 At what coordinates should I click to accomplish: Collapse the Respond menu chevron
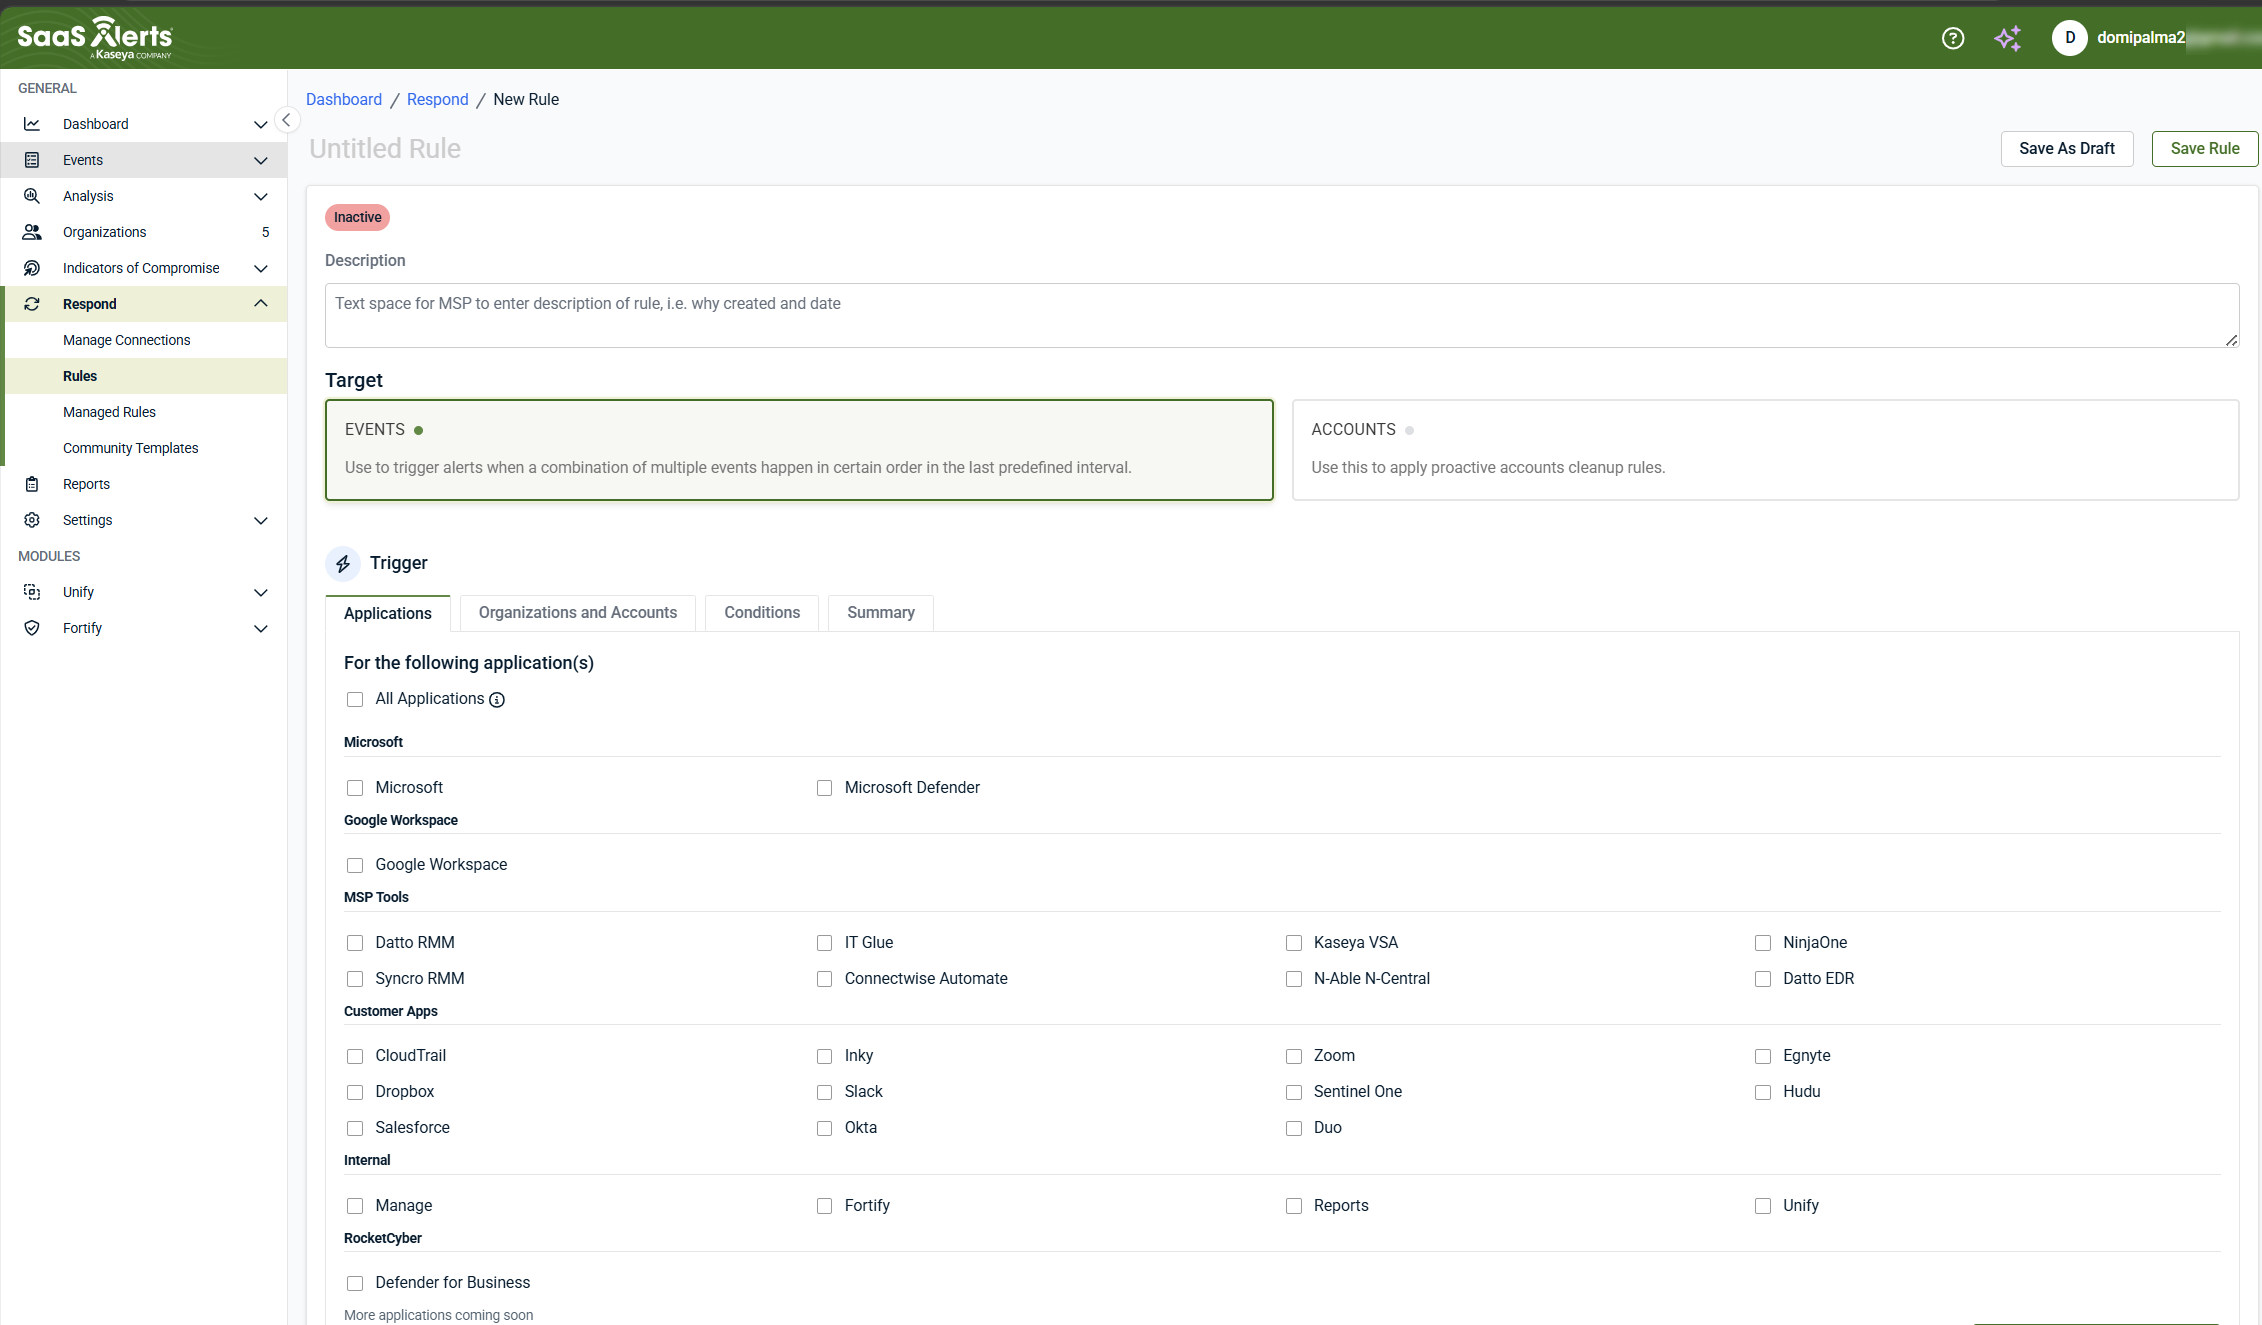(x=261, y=304)
